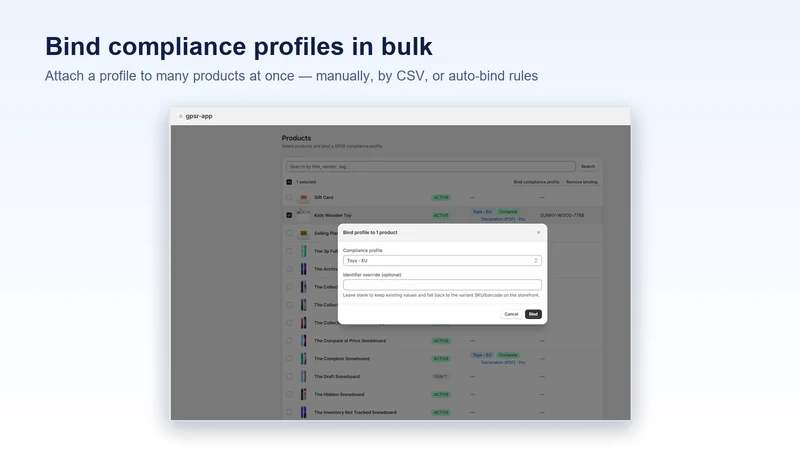Uncheck the Kids Wooden Toy checkbox

click(289, 215)
